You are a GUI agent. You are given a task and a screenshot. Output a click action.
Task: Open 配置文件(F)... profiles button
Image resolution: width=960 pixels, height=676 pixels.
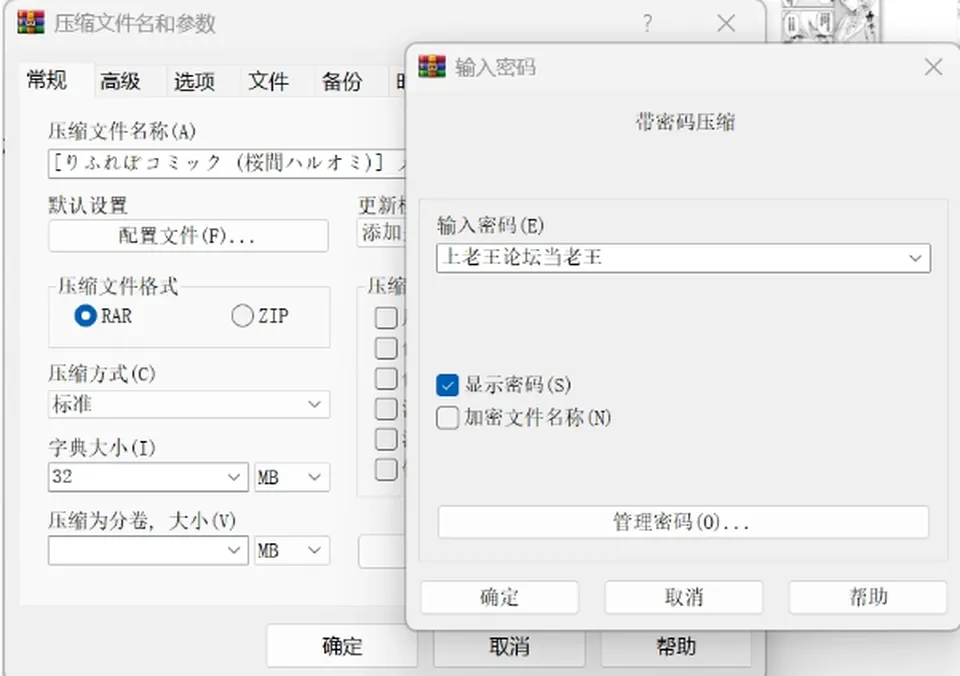click(188, 236)
